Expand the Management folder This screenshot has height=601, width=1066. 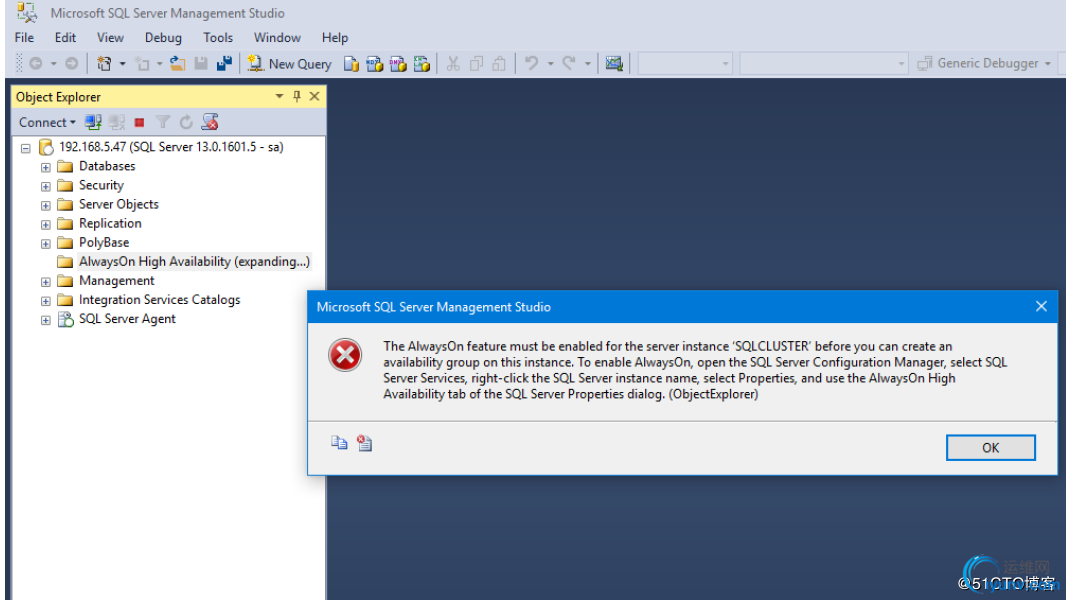[46, 281]
